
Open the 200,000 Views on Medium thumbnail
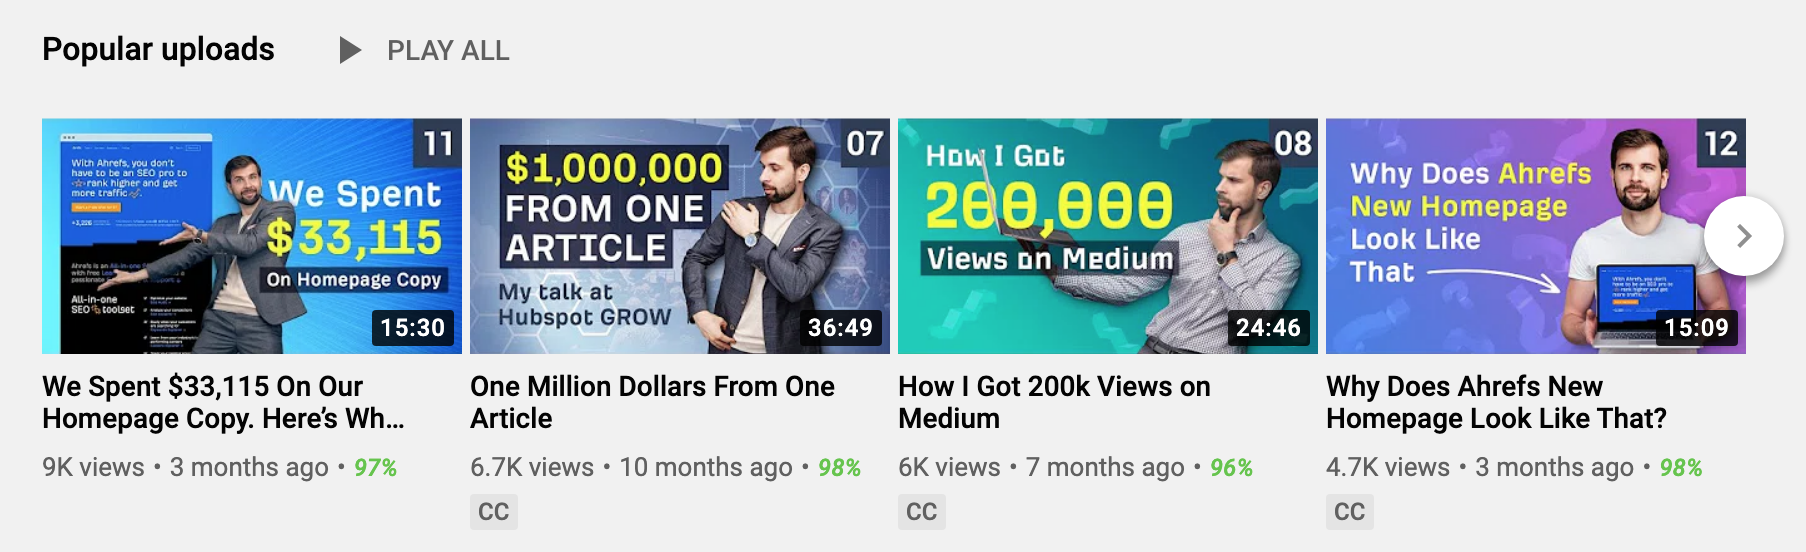1108,236
